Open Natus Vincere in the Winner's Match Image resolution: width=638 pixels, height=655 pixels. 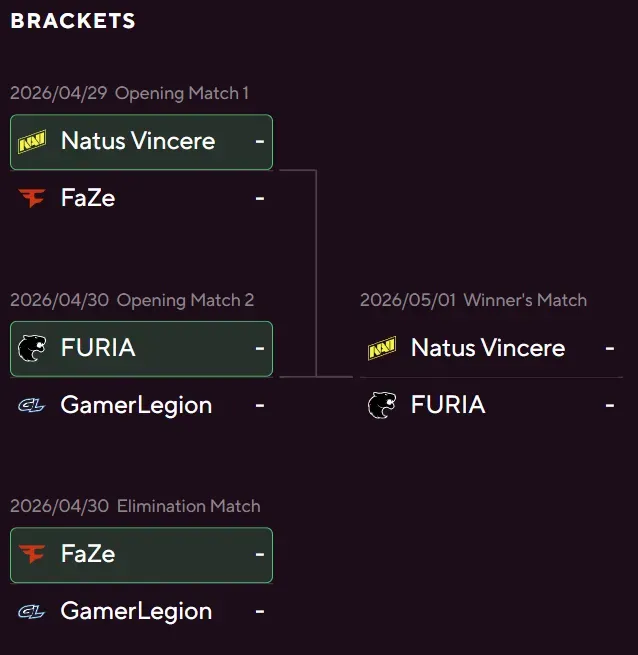click(488, 348)
